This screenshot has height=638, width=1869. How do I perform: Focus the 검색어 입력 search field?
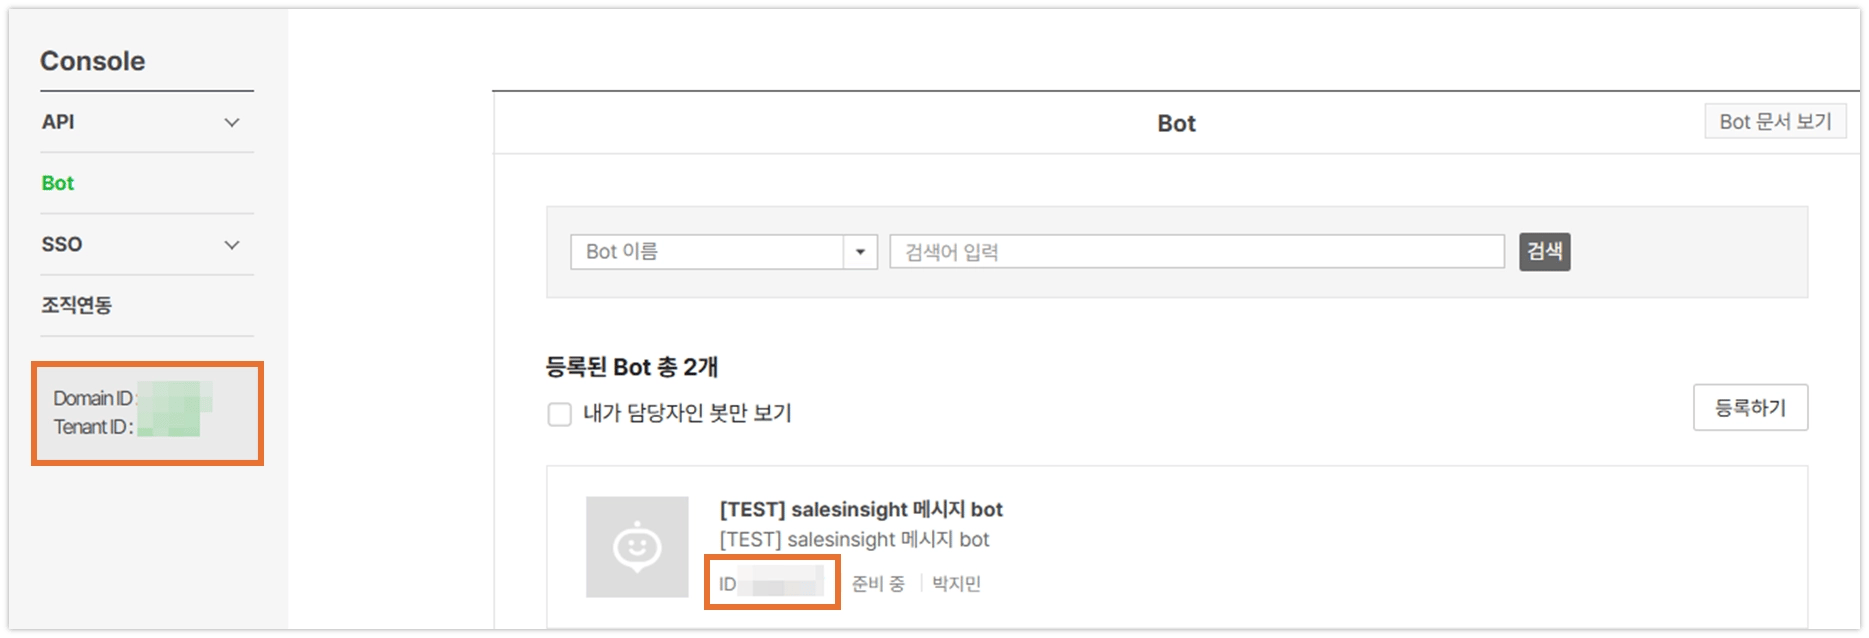[1197, 252]
